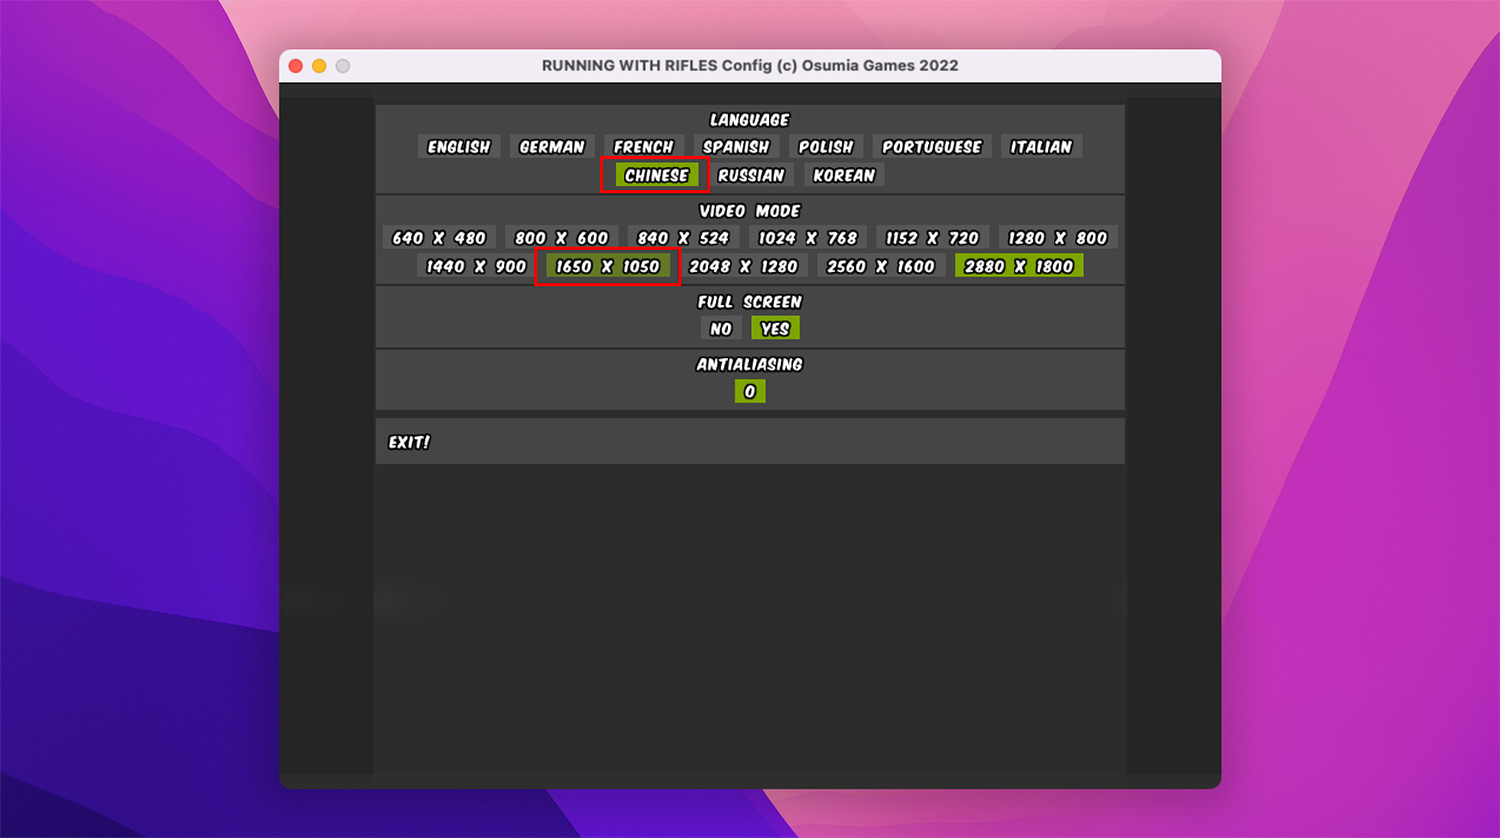Click the 2880 x 1800 video mode

click(1019, 267)
